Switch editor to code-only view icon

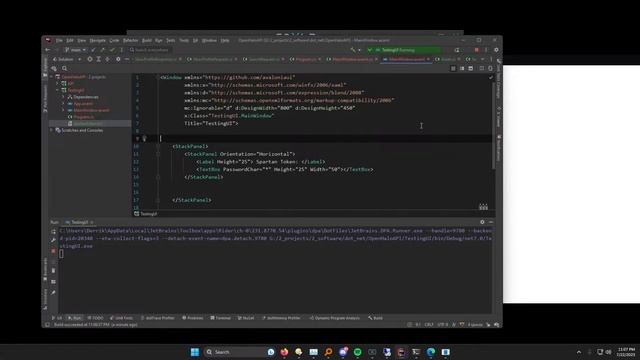pyautogui.click(x=453, y=69)
